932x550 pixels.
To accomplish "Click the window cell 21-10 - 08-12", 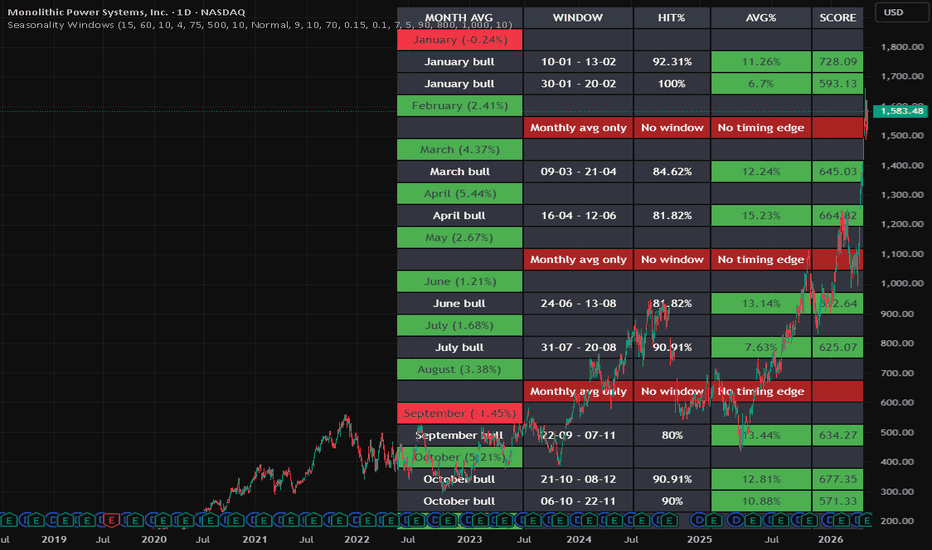I will point(578,480).
